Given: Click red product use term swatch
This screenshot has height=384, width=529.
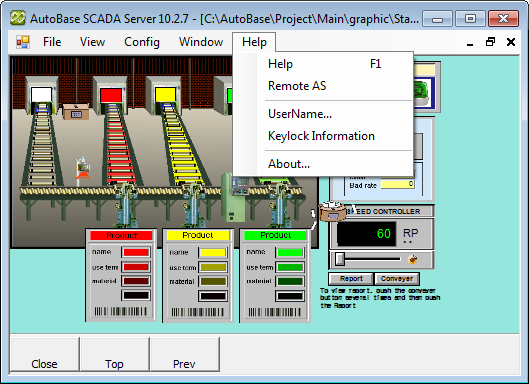Looking at the screenshot, I should coord(136,267).
